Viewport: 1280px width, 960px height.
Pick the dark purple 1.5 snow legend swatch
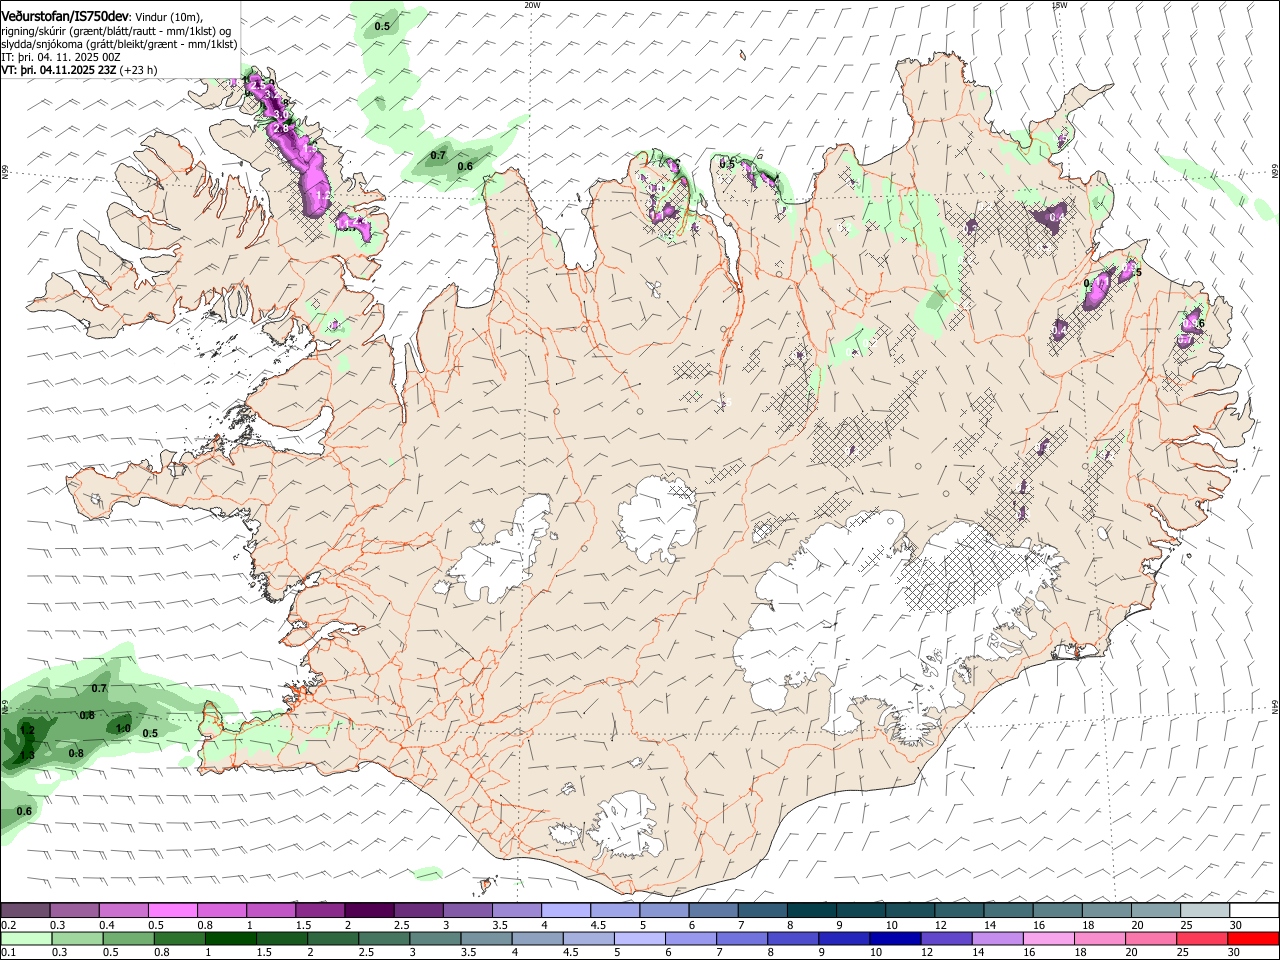[320, 910]
